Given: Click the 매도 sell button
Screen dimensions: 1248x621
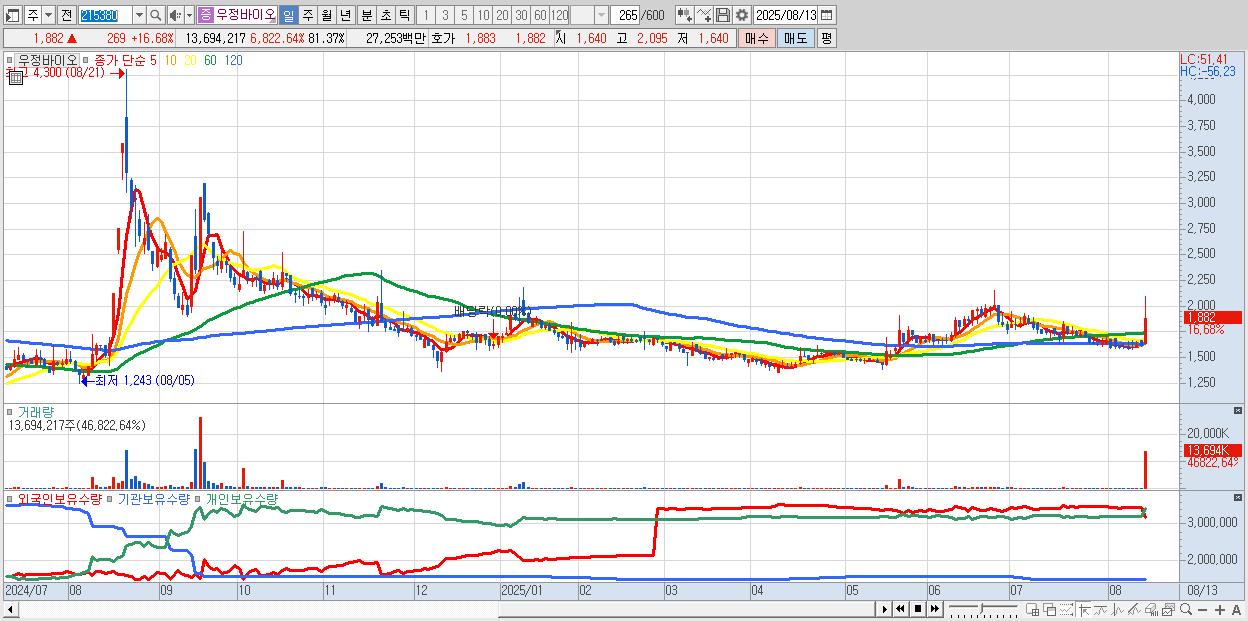Looking at the screenshot, I should [796, 38].
